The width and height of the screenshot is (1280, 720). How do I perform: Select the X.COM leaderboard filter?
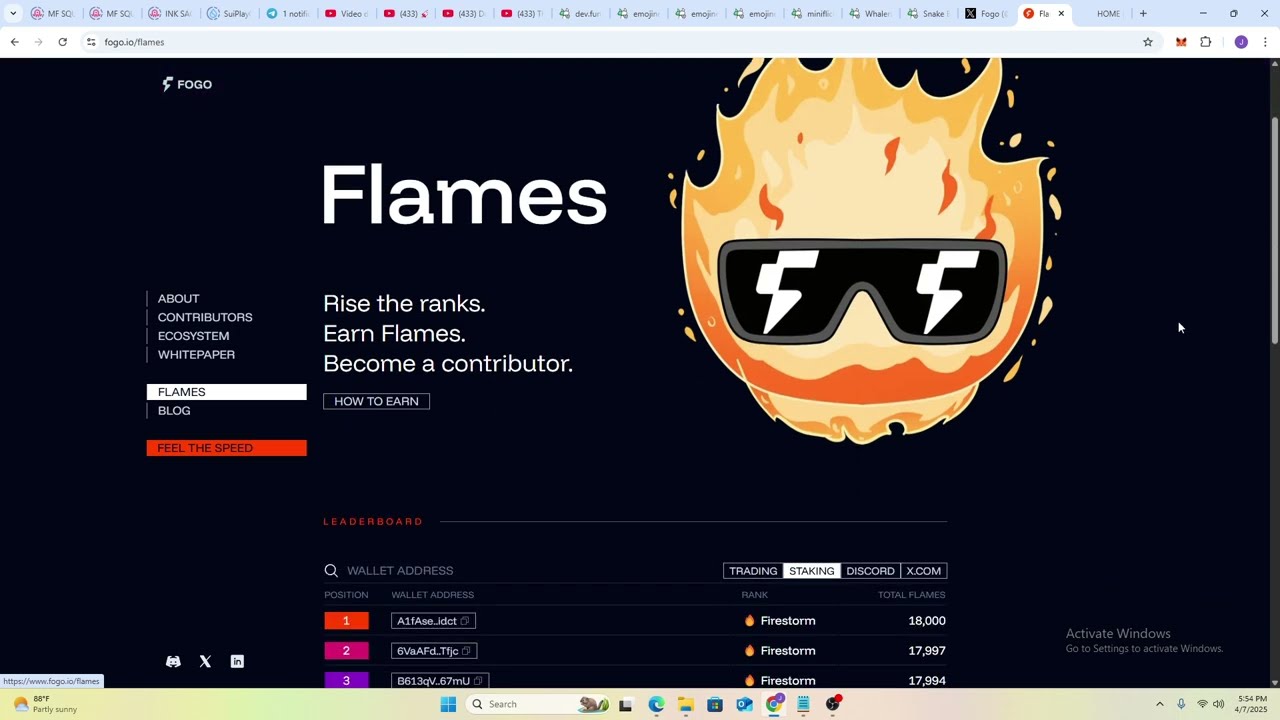click(923, 571)
